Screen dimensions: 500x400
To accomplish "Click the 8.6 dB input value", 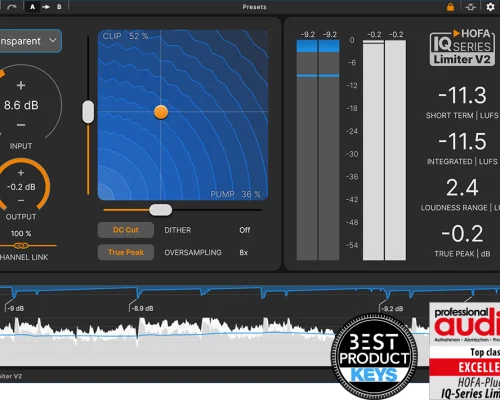I will pyautogui.click(x=21, y=105).
